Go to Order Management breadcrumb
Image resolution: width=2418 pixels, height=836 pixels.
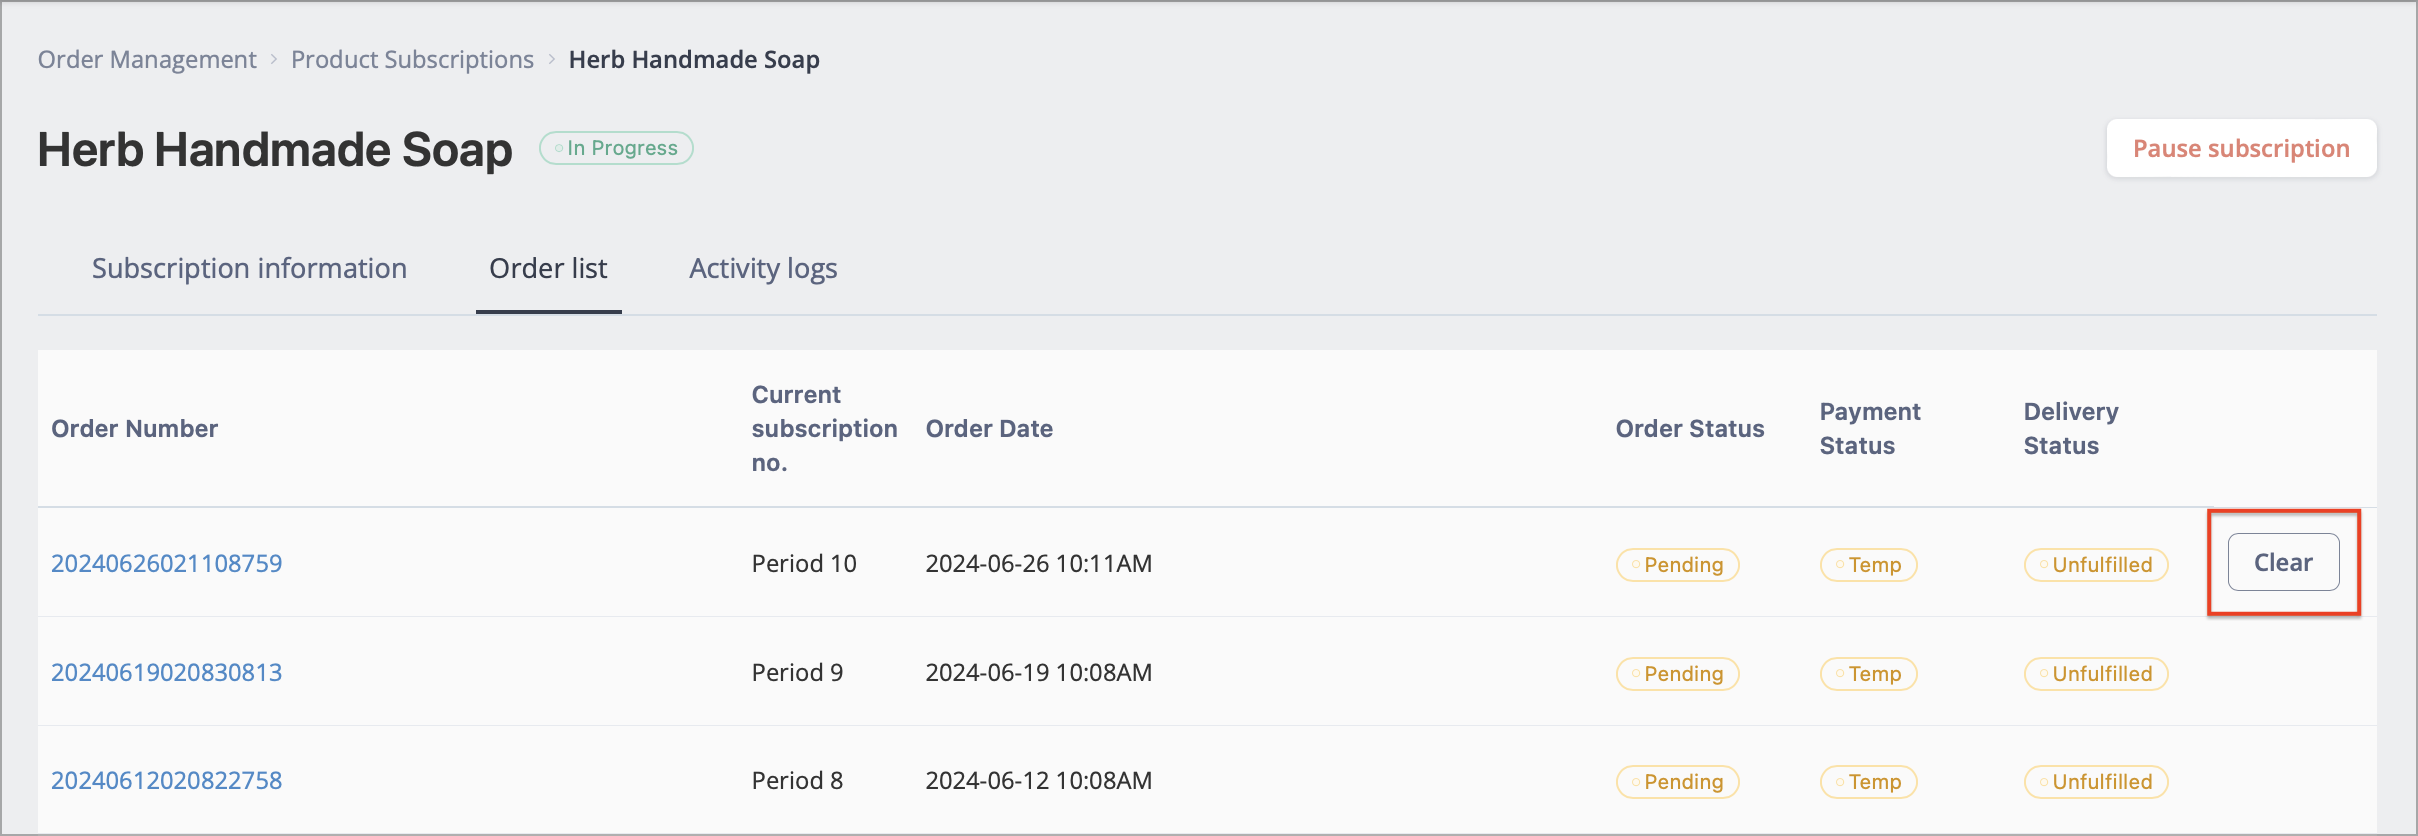(147, 60)
